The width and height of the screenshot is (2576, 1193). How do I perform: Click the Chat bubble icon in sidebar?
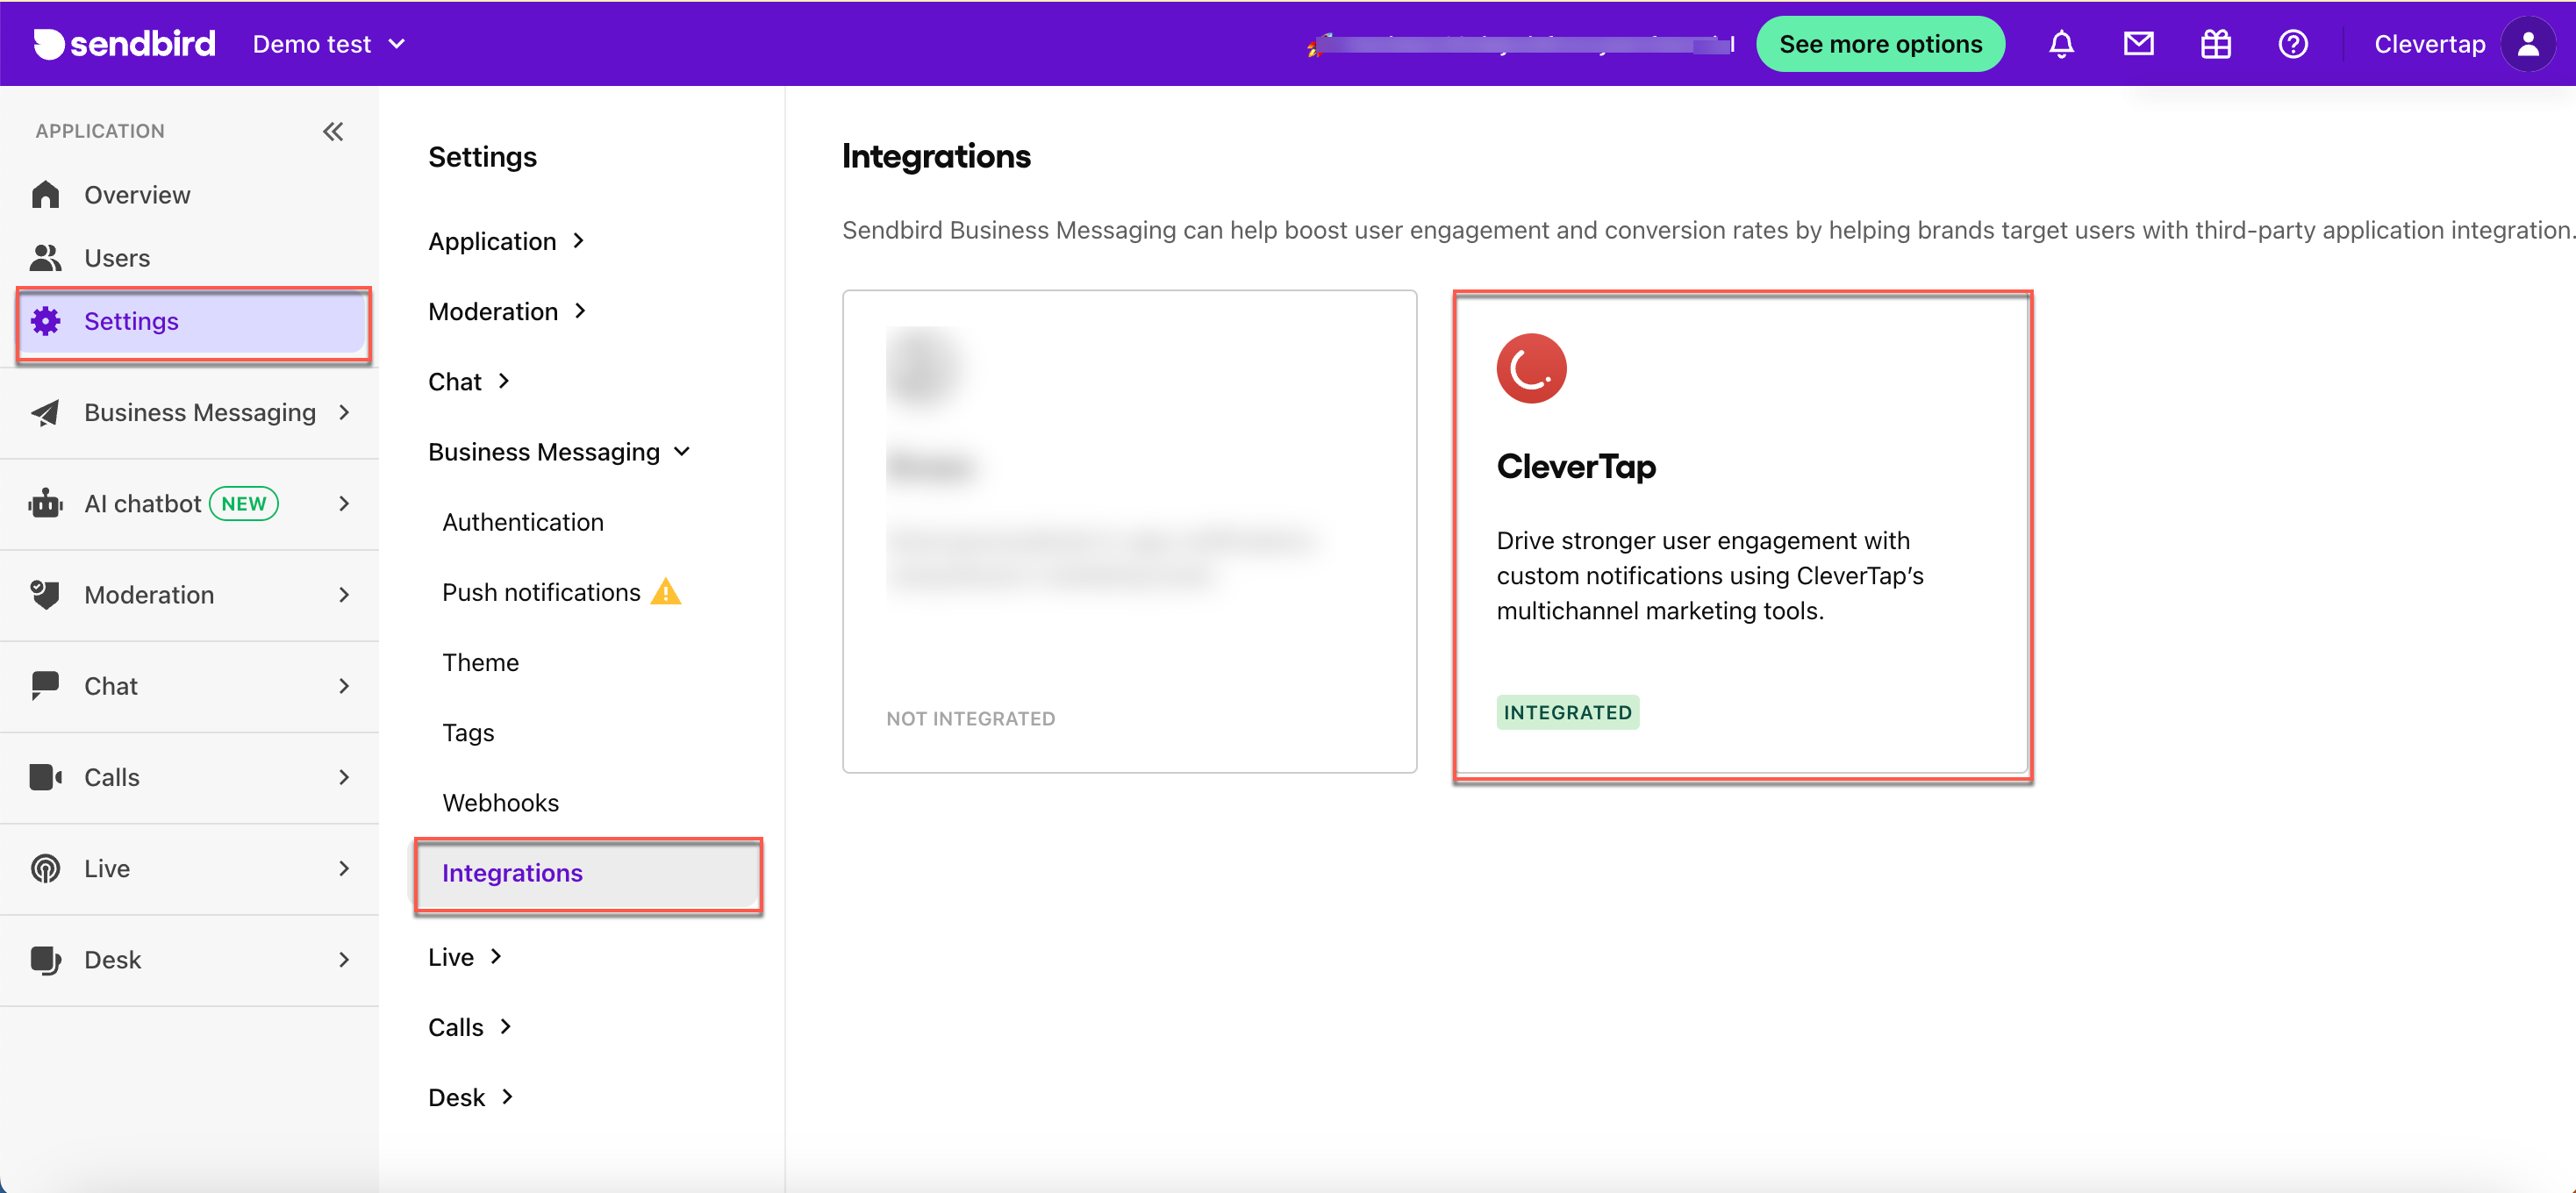click(46, 685)
